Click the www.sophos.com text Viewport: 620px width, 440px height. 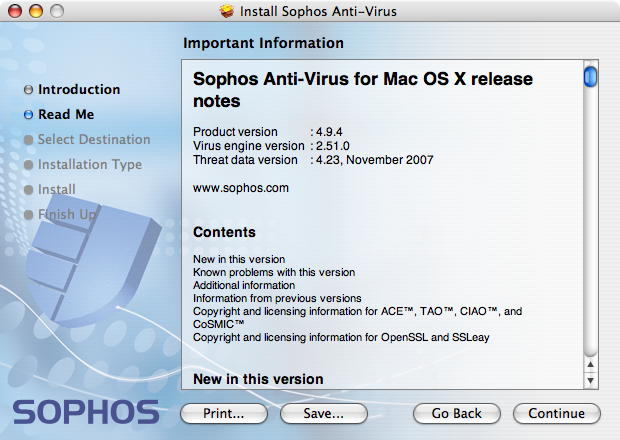tap(241, 188)
